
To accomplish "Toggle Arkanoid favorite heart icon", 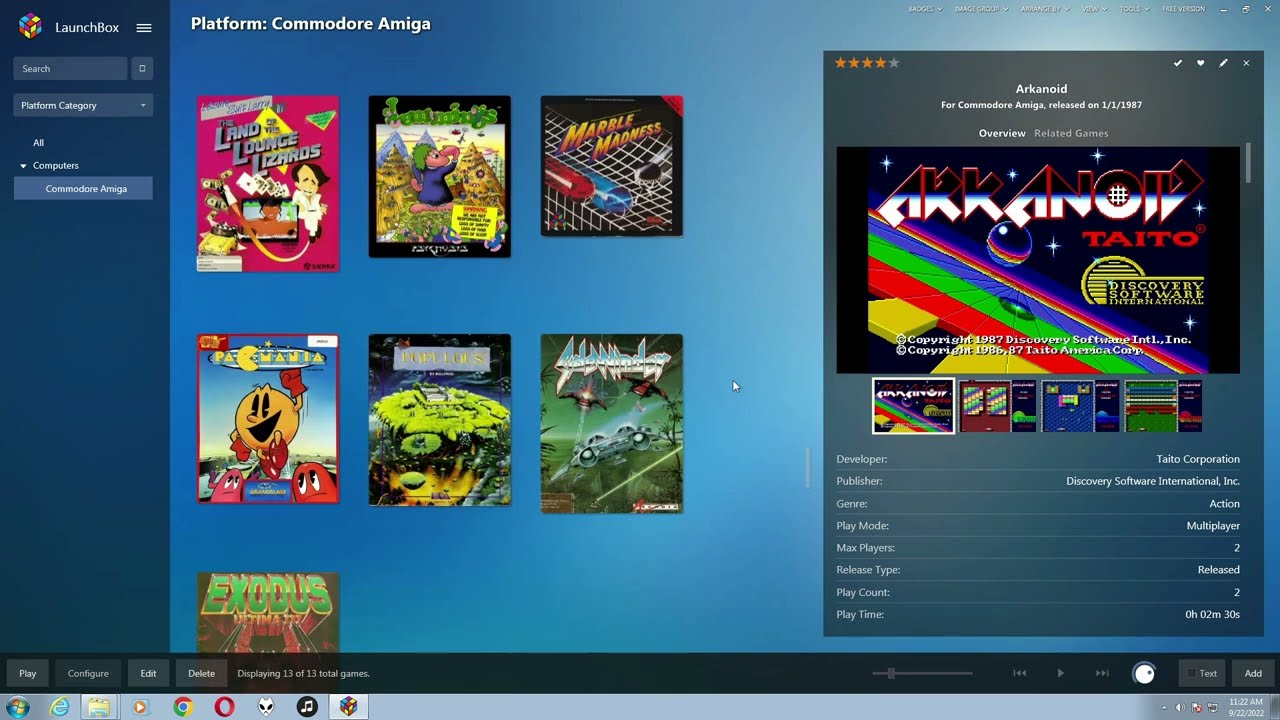I will 1201,63.
